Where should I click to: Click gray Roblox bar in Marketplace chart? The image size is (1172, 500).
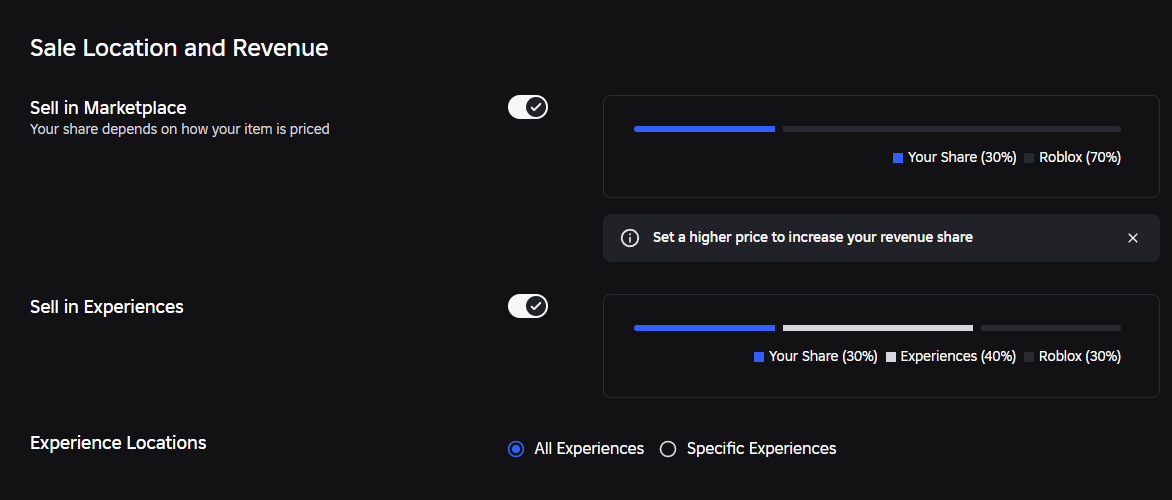(952, 129)
